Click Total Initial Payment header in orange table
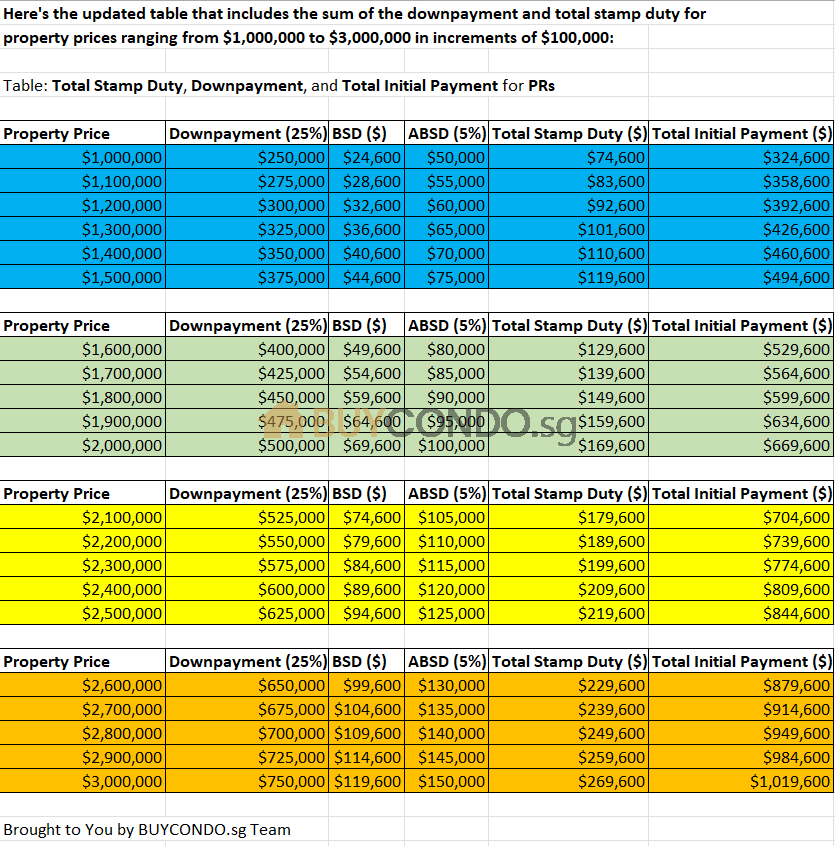The height and width of the screenshot is (846, 835). pyautogui.click(x=741, y=661)
